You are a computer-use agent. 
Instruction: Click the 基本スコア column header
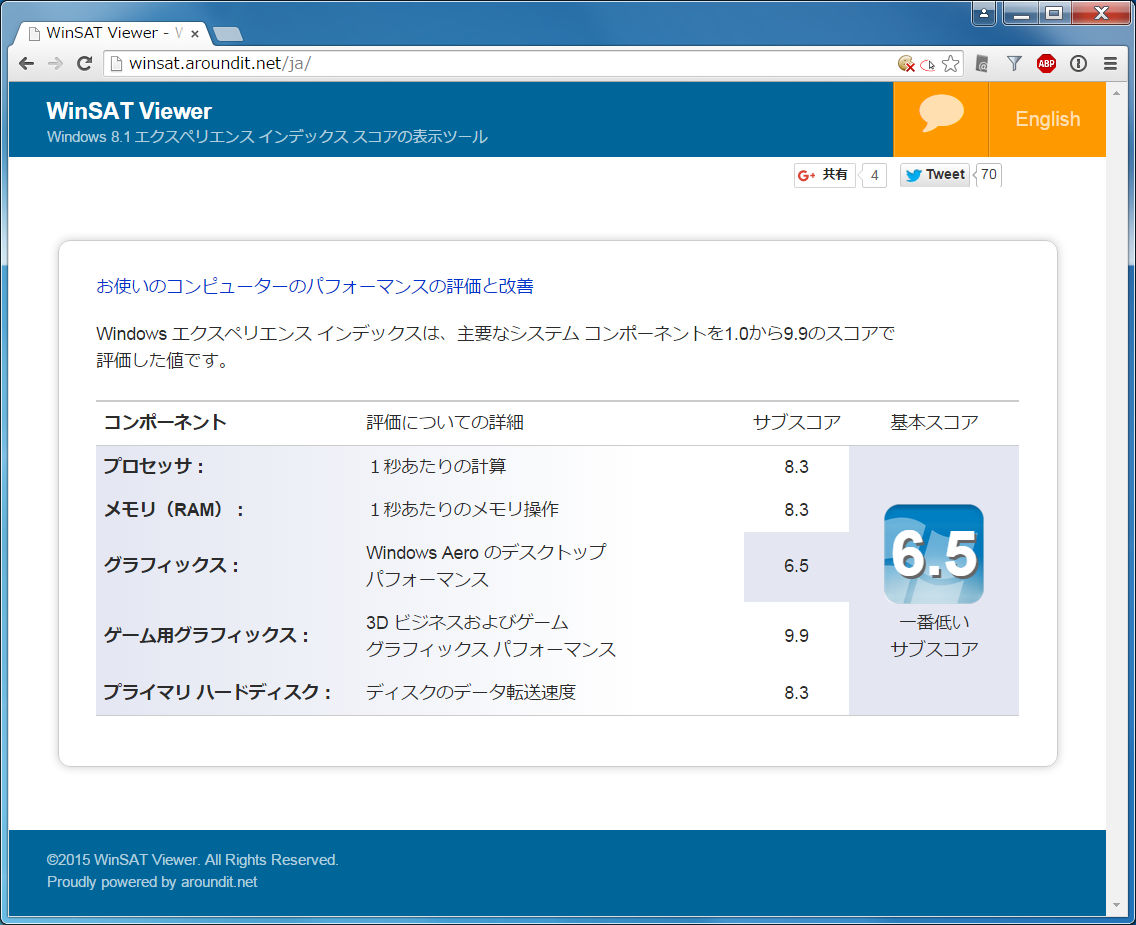pyautogui.click(x=934, y=422)
